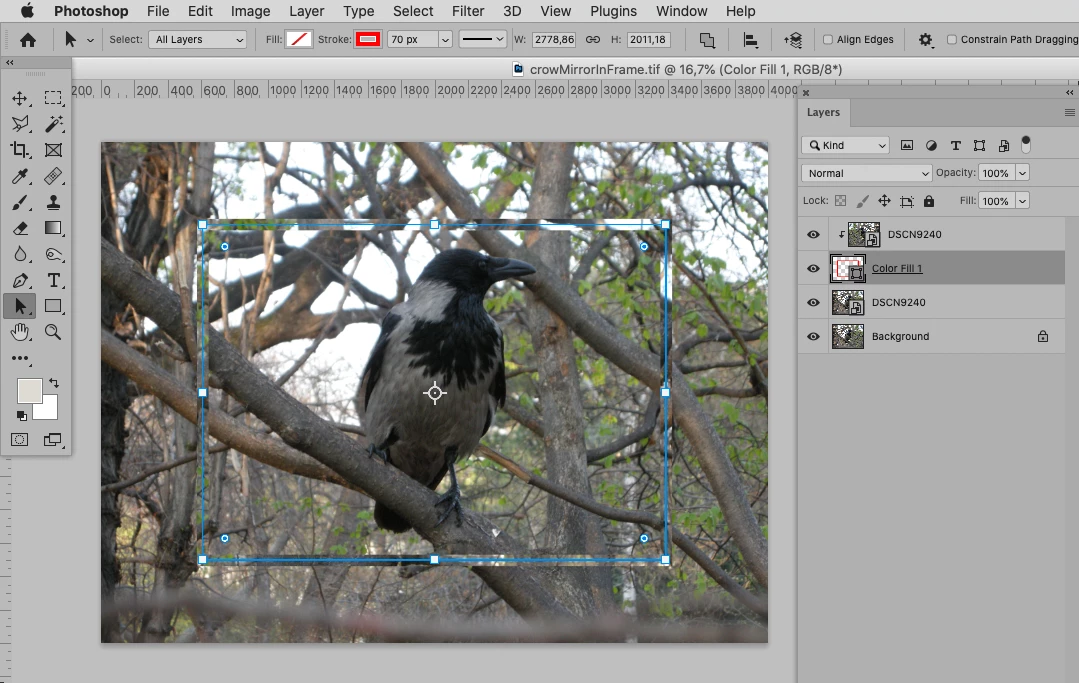
Task: Select the Eyedropper tool
Action: point(20,176)
